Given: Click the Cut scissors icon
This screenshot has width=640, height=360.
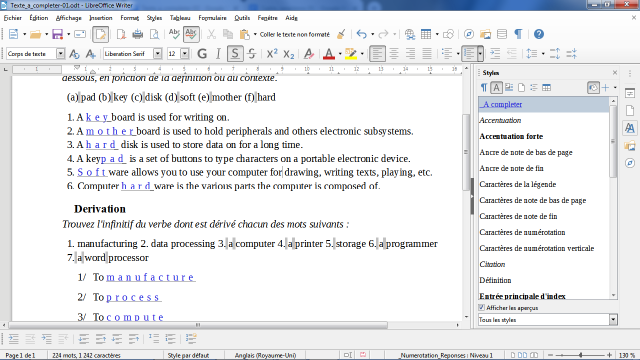Looking at the screenshot, I should click(x=211, y=34).
